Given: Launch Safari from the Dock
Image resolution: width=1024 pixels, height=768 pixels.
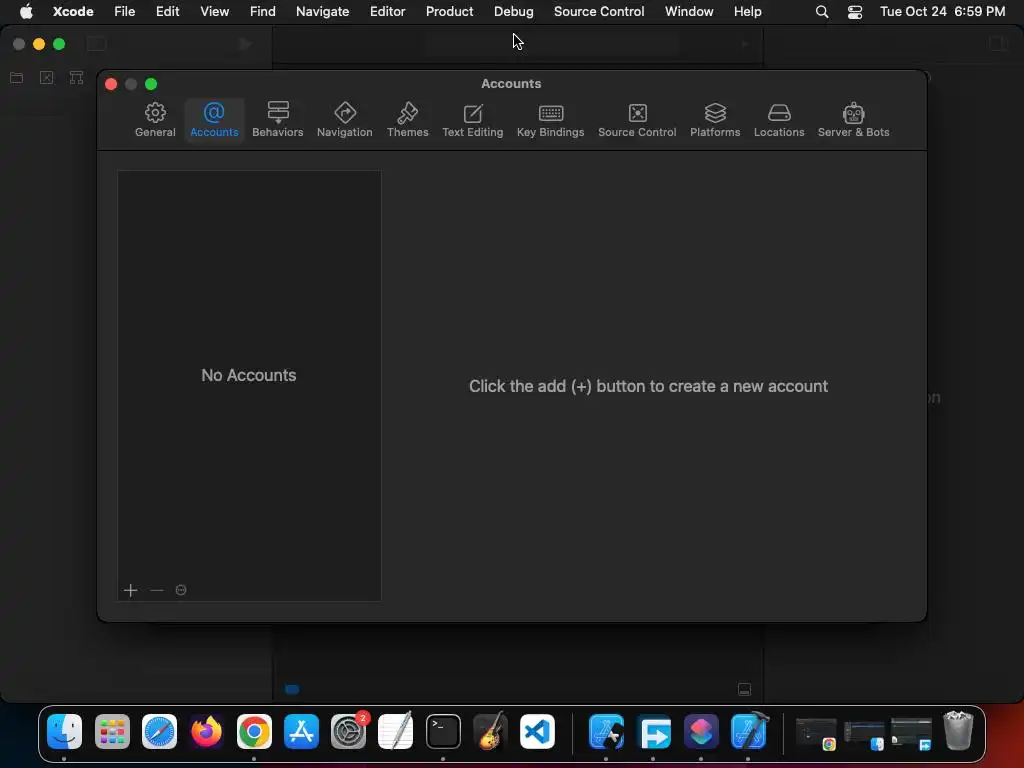Looking at the screenshot, I should 159,731.
